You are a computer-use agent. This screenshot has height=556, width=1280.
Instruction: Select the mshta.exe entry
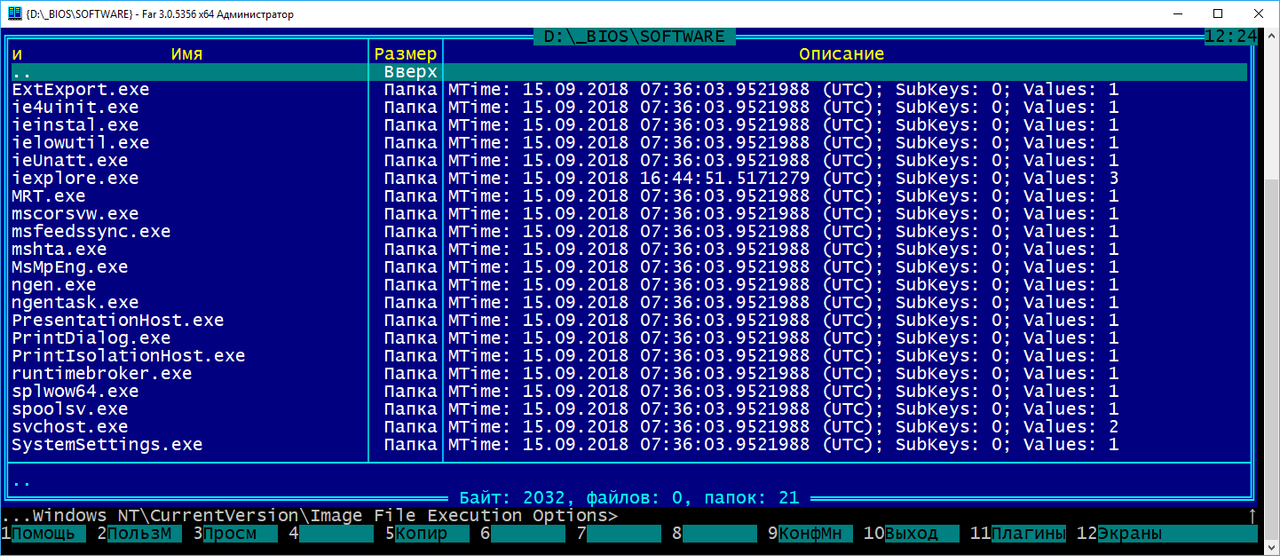[x=630, y=250]
